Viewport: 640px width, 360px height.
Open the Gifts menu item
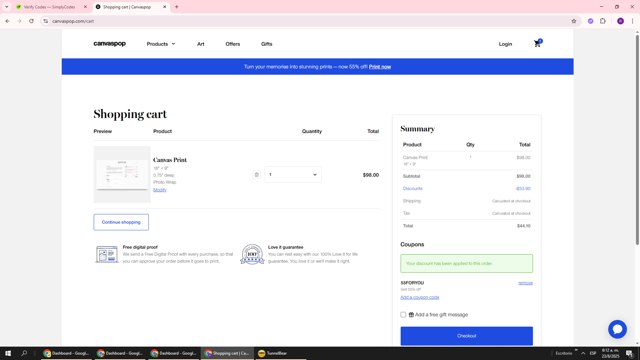[267, 44]
